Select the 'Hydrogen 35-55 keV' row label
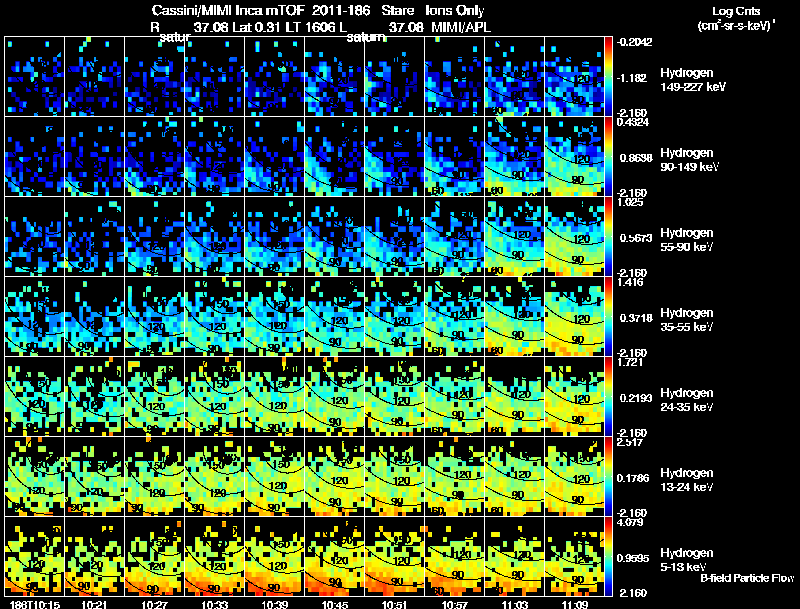 click(687, 320)
